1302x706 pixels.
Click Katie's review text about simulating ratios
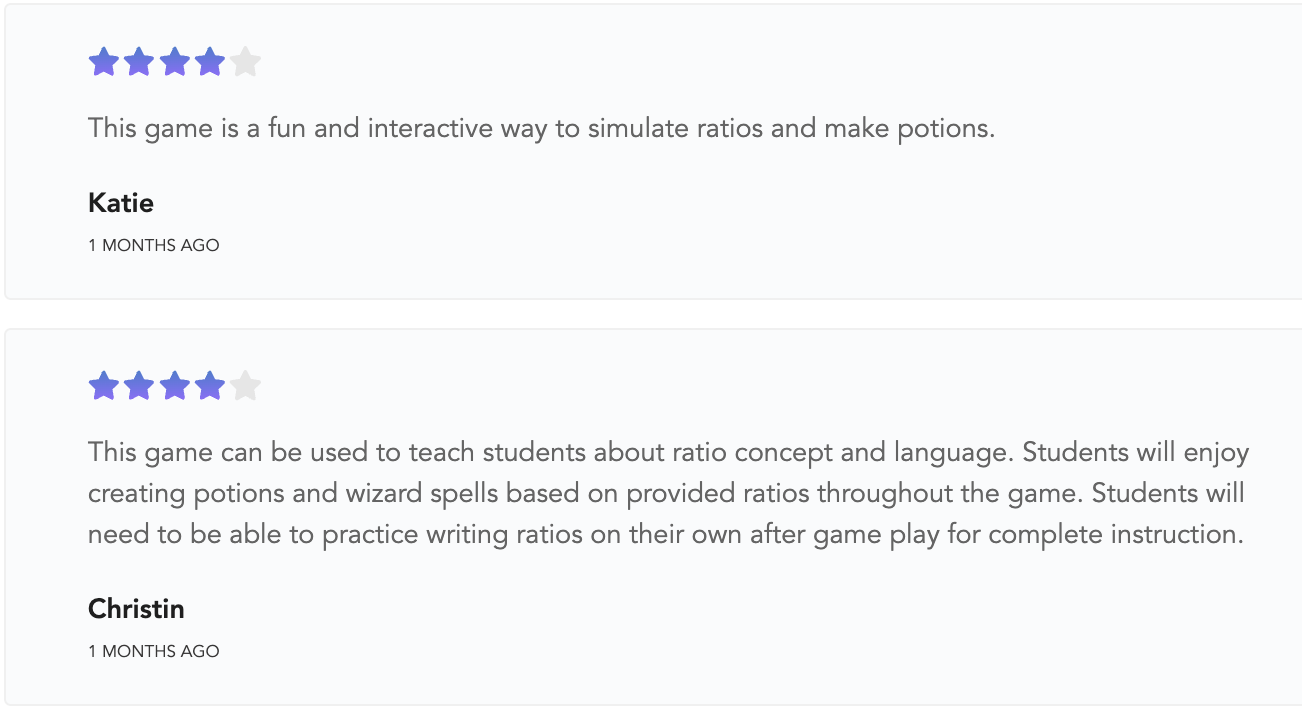(541, 129)
